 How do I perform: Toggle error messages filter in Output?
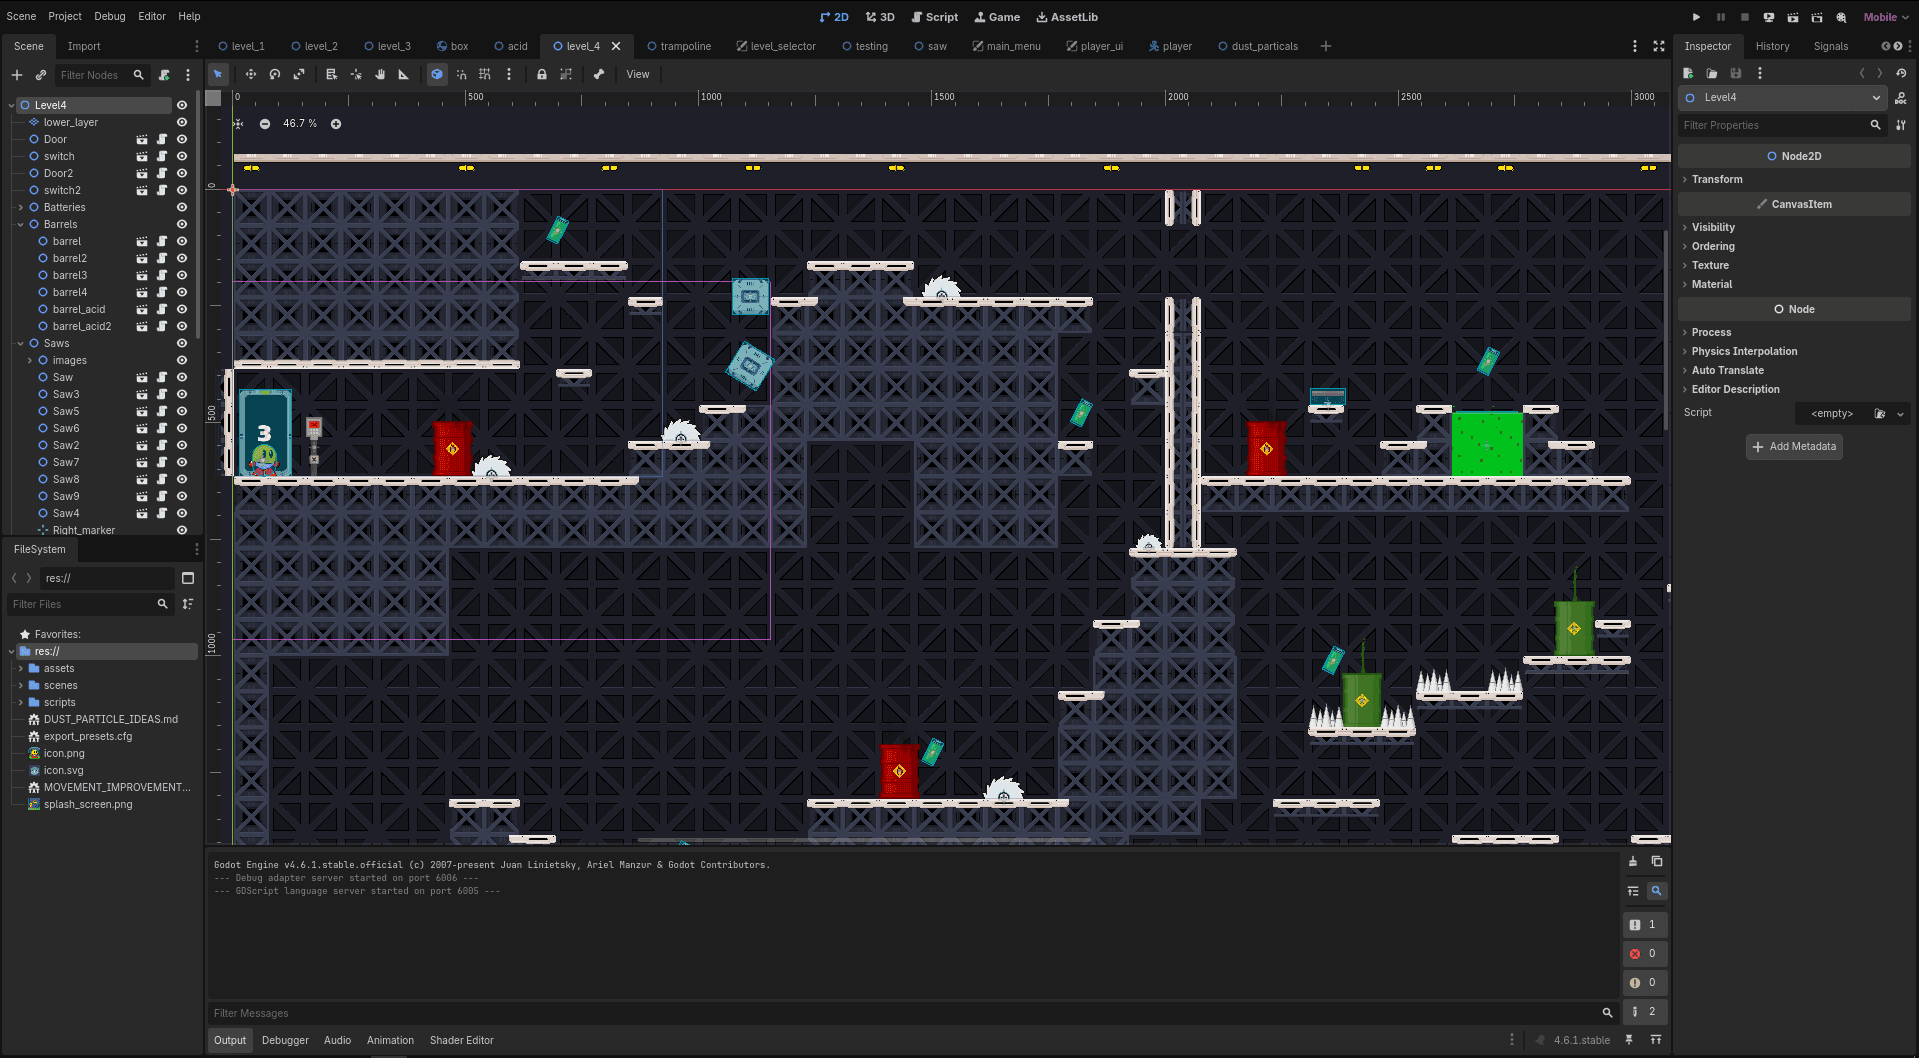1644,954
